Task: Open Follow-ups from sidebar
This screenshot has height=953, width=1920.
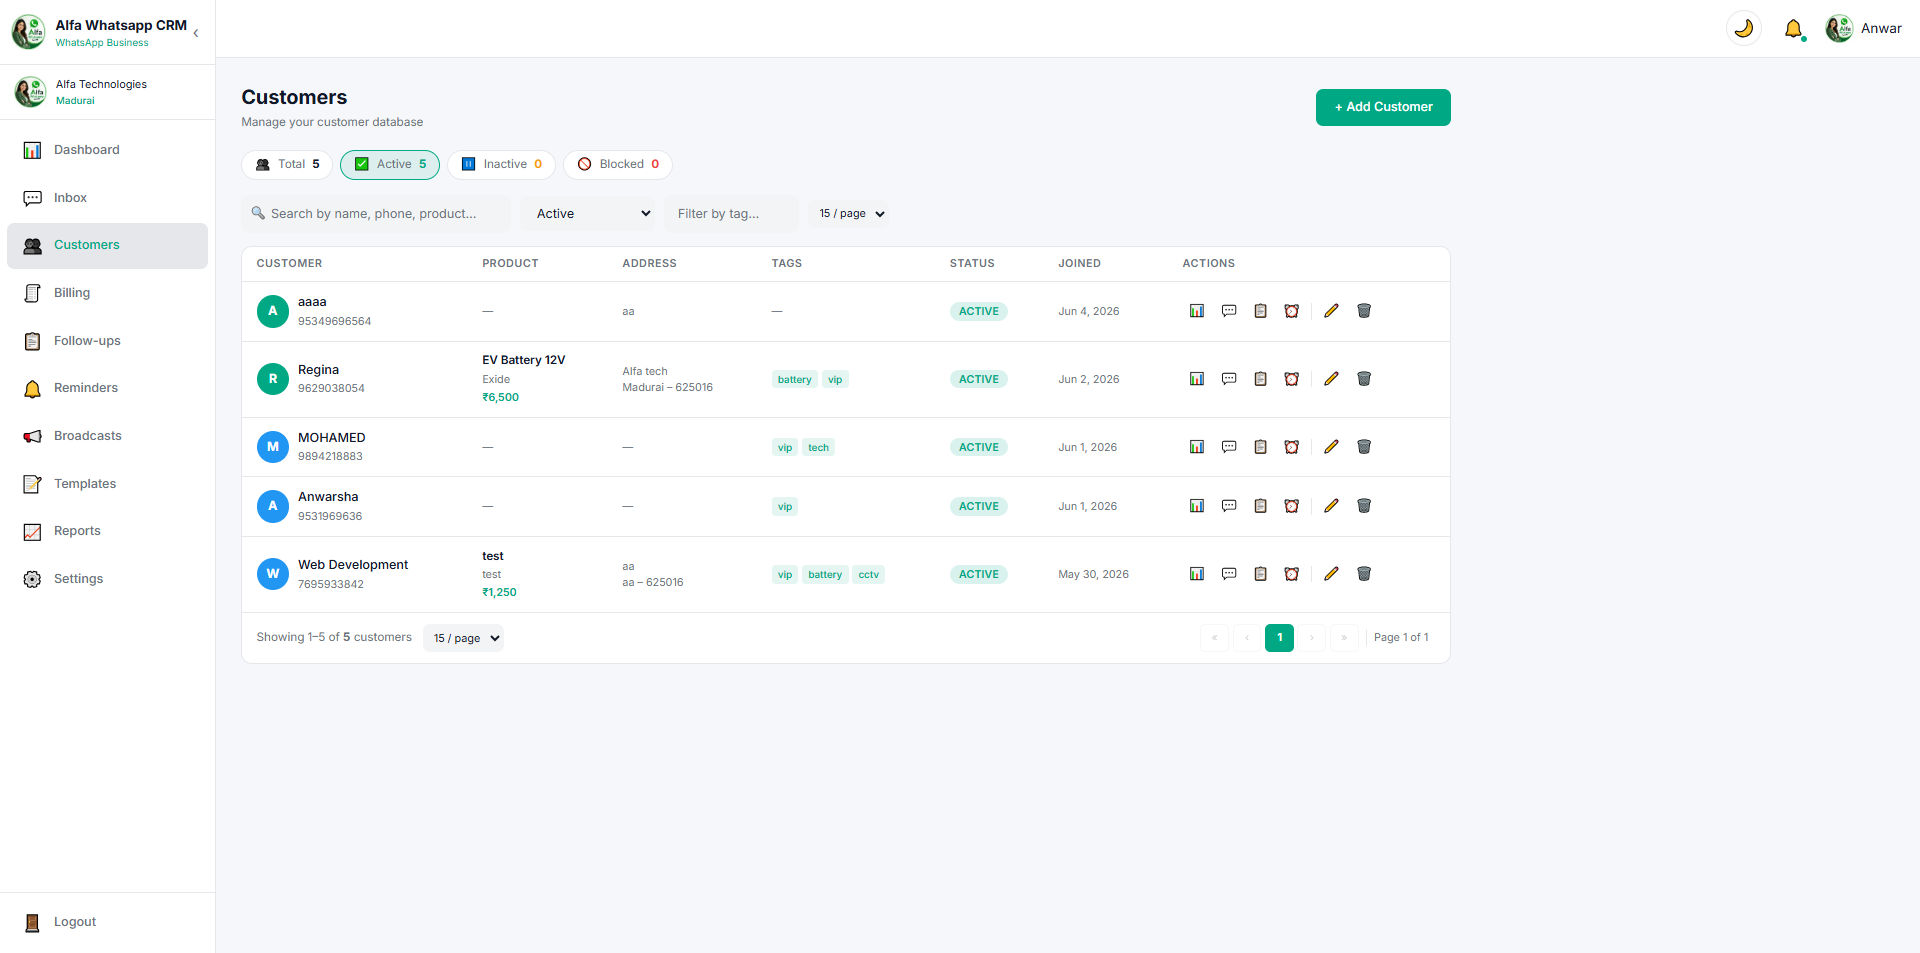Action: (x=107, y=341)
